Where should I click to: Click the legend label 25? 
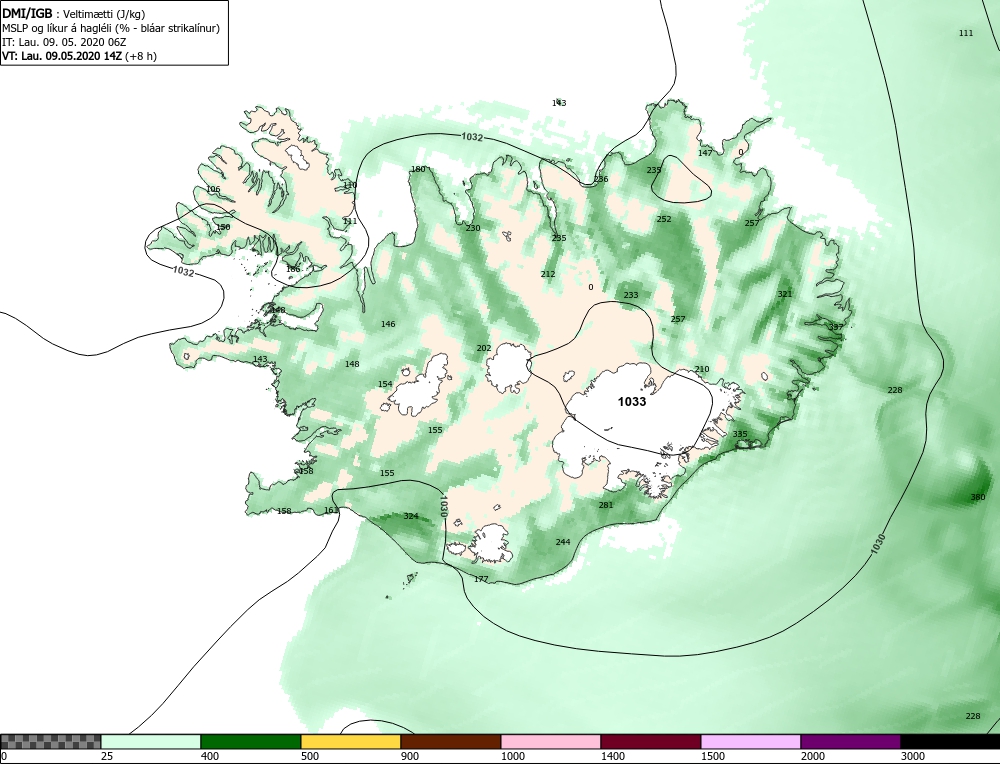107,756
